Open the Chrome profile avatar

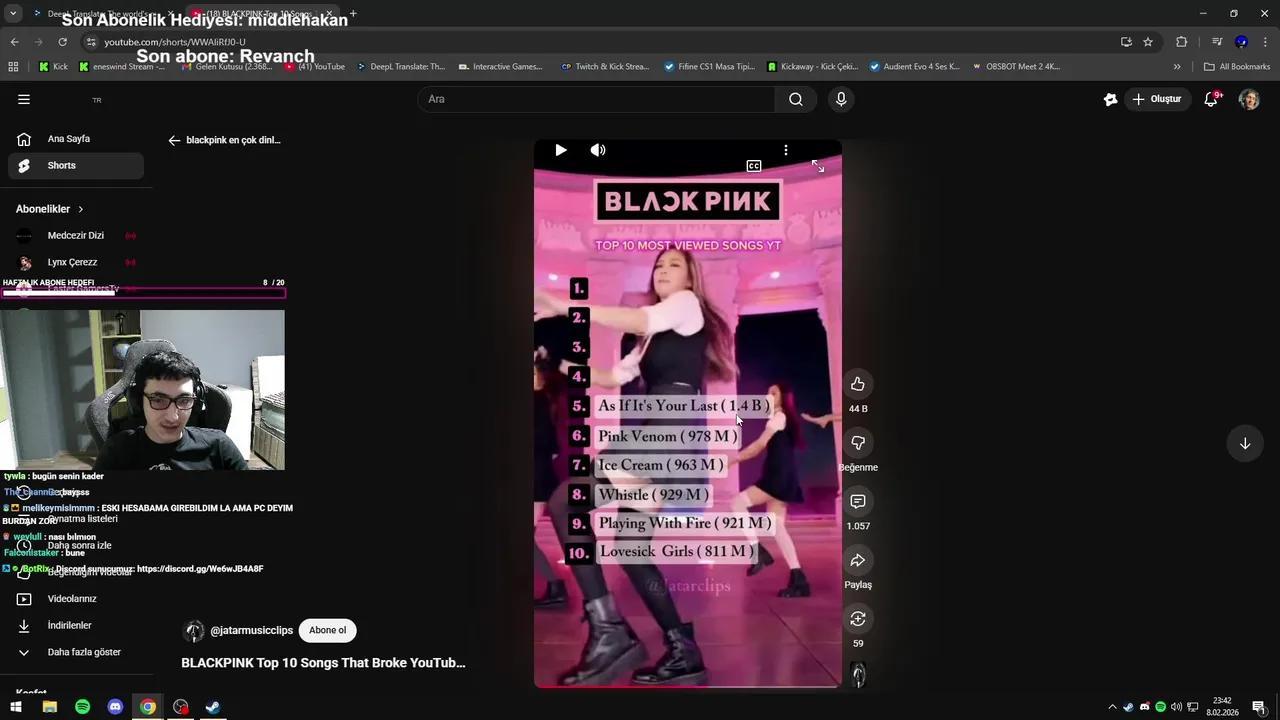(1241, 42)
